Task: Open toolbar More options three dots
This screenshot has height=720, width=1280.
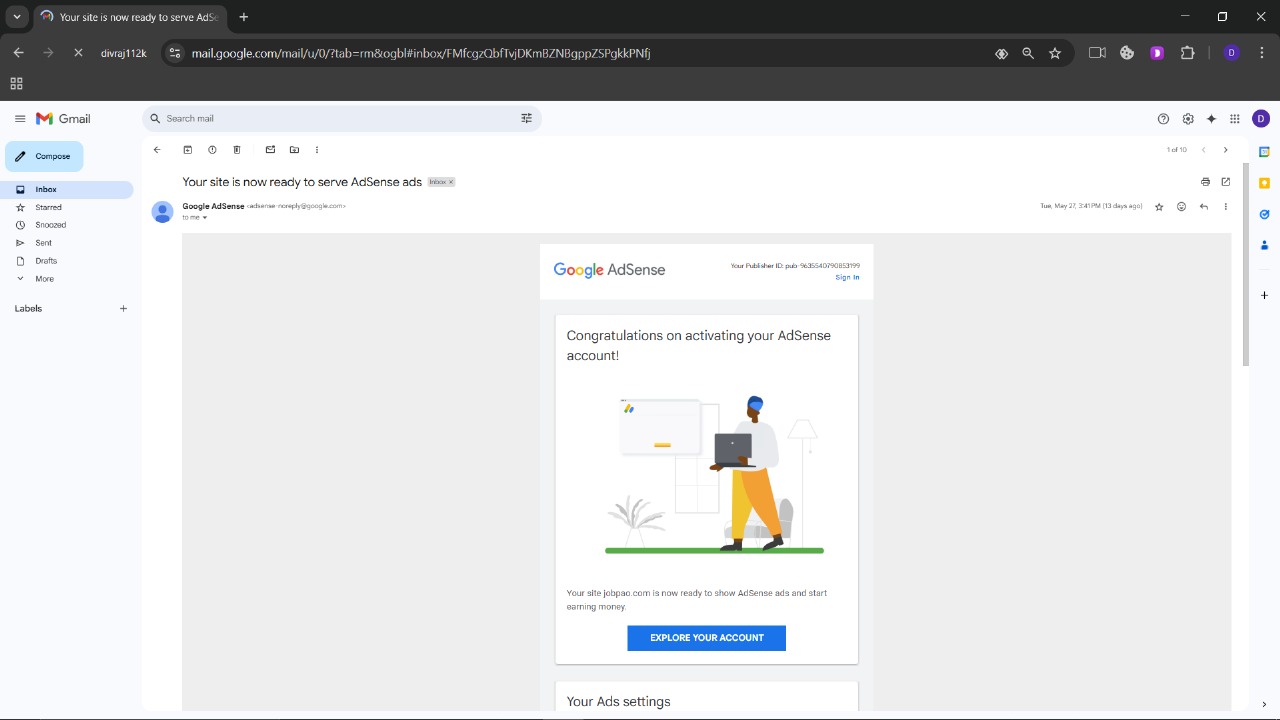Action: point(317,150)
